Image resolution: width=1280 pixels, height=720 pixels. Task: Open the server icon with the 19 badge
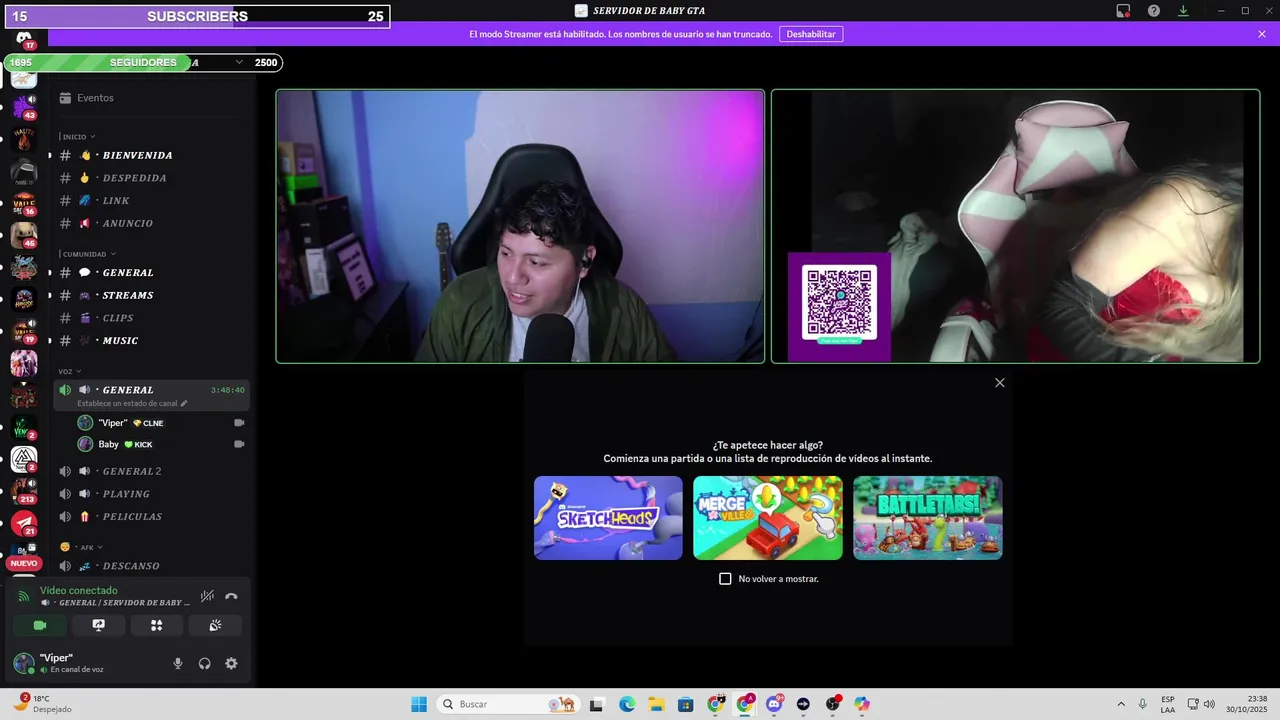[24, 331]
